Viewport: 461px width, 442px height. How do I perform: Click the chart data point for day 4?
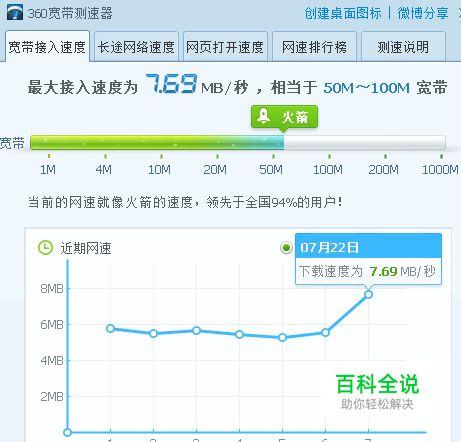pos(239,334)
